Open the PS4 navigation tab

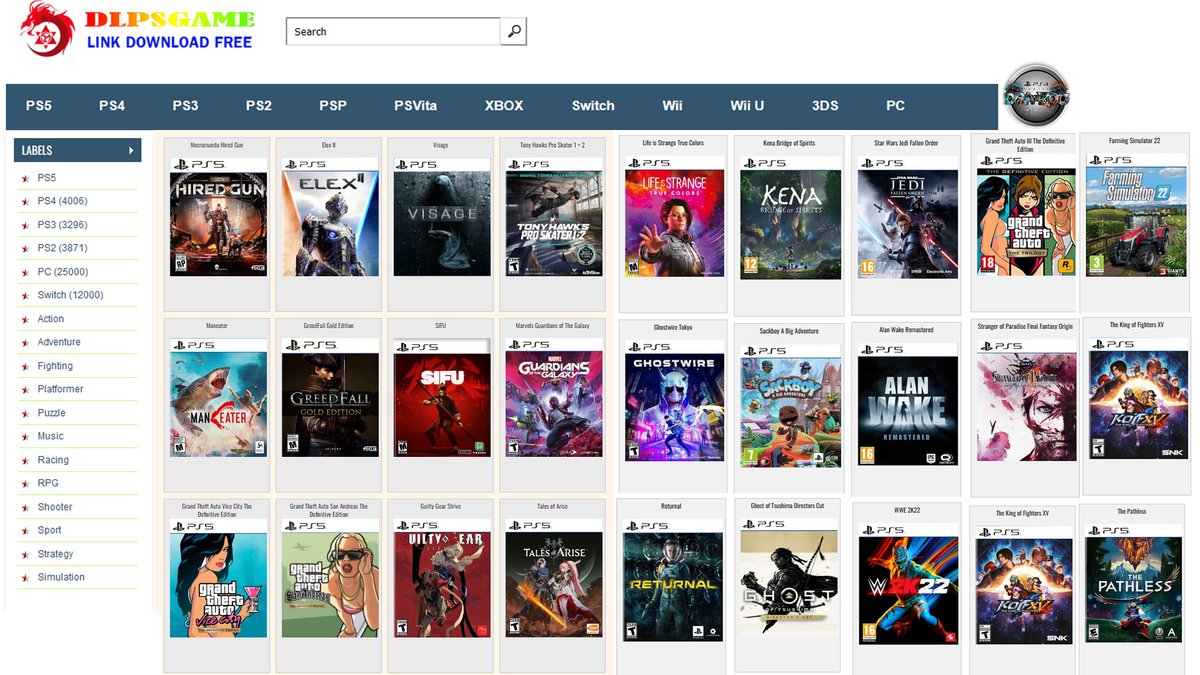tap(112, 105)
